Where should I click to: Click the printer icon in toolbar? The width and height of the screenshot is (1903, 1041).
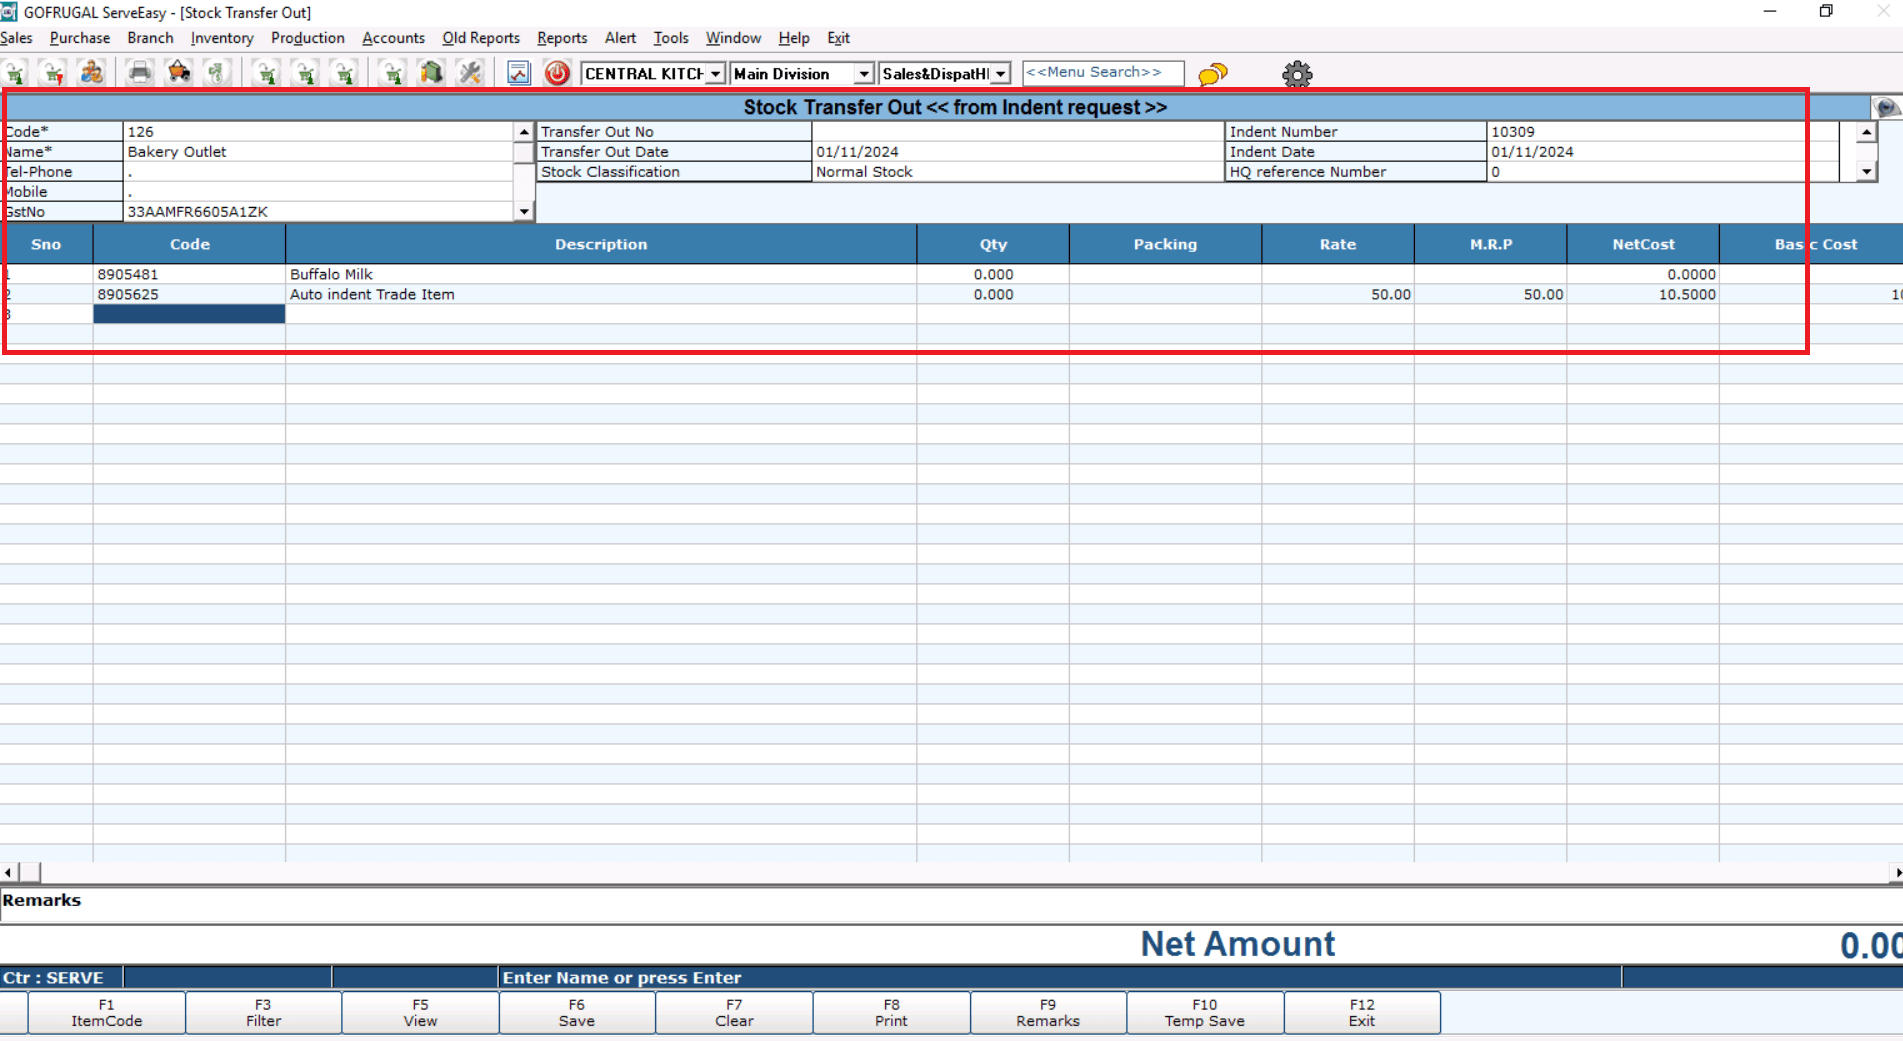click(x=140, y=73)
